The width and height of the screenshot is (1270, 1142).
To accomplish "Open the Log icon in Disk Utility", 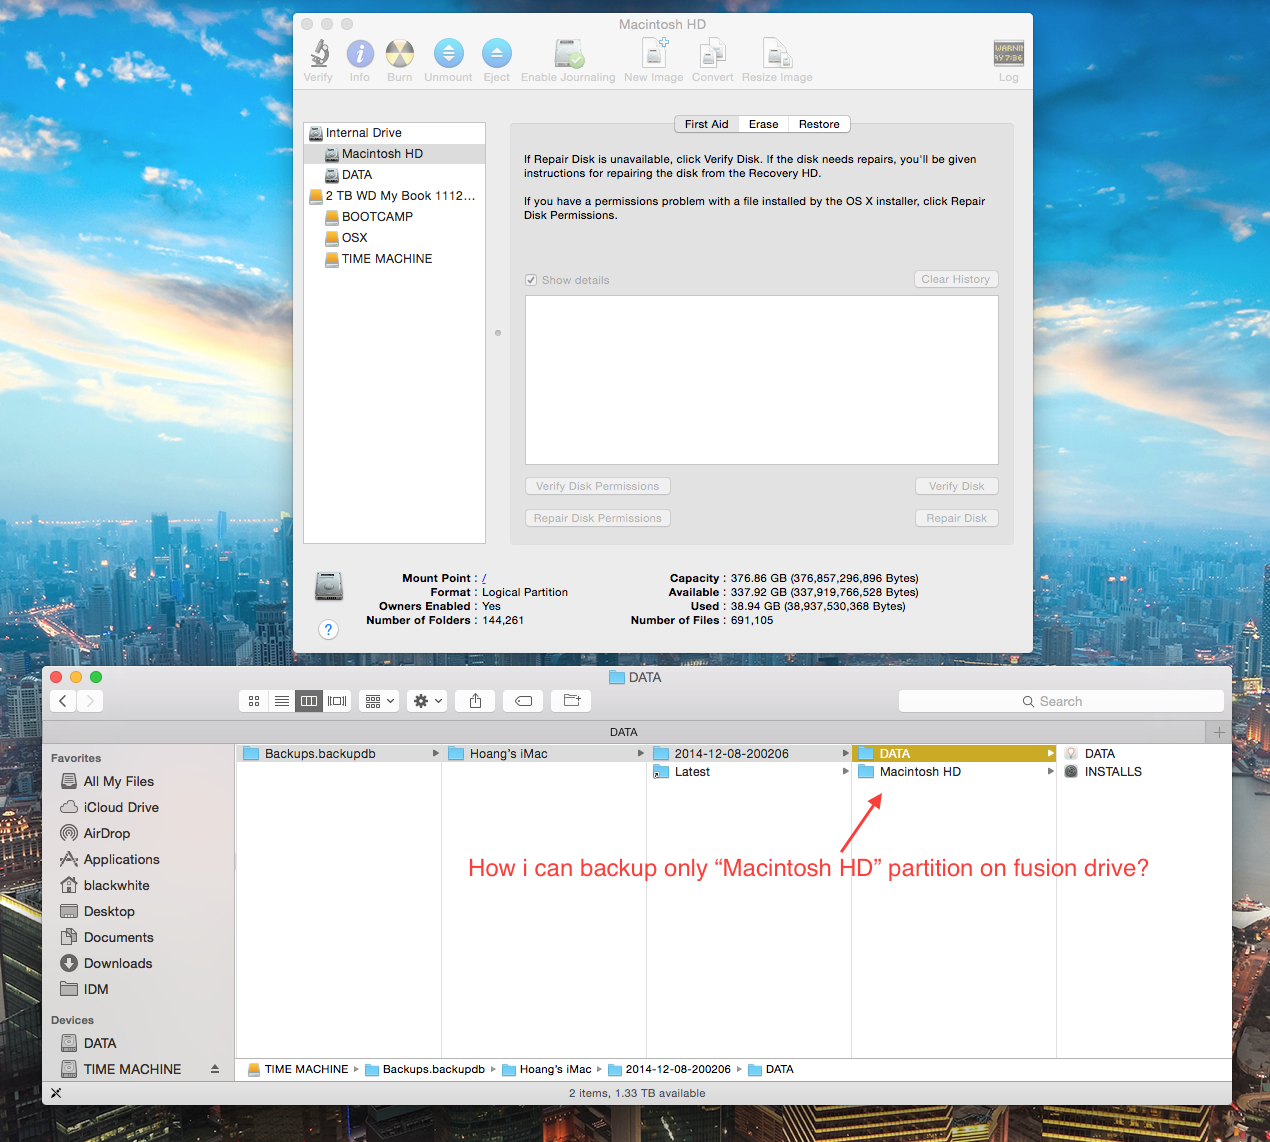I will 1008,54.
